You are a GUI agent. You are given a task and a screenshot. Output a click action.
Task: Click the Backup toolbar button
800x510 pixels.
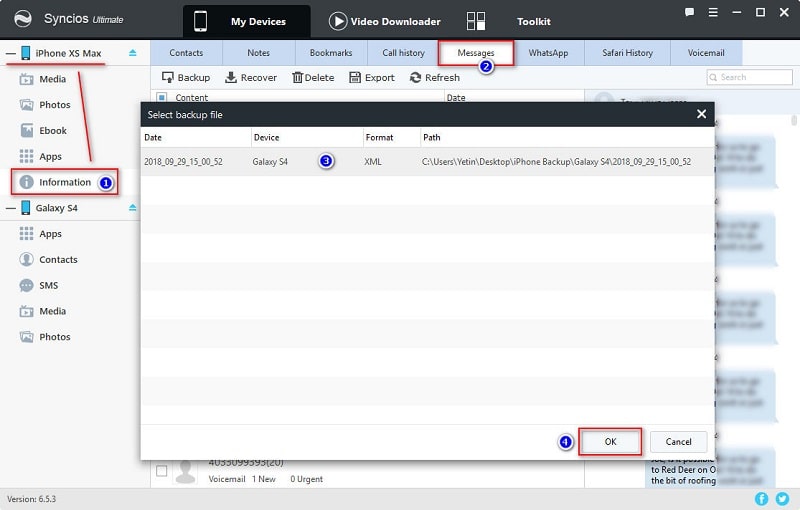coord(186,78)
